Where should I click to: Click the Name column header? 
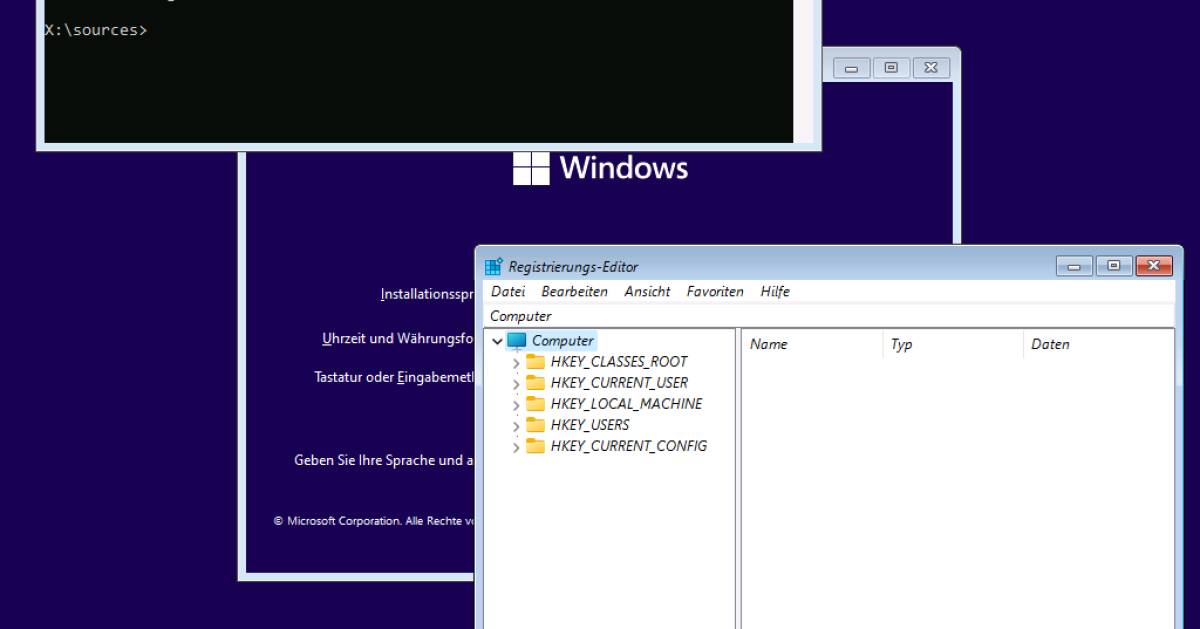tap(813, 344)
